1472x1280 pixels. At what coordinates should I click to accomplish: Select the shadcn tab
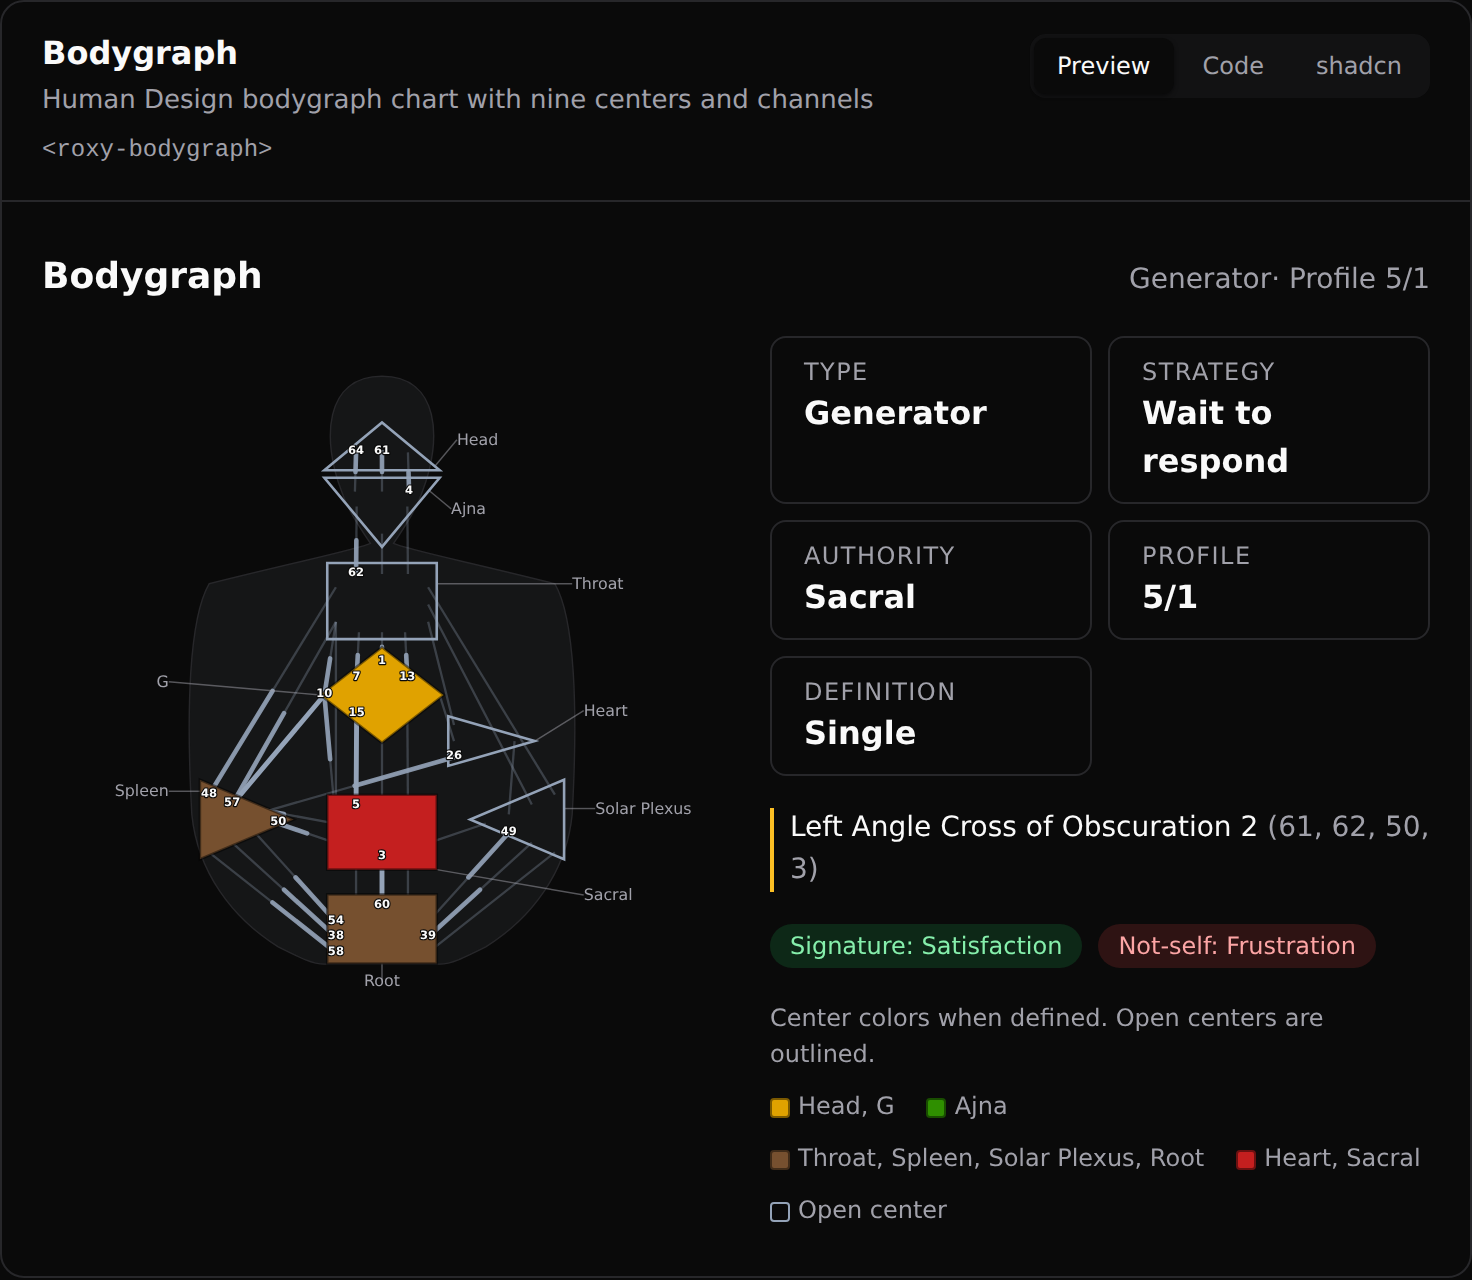click(1358, 66)
